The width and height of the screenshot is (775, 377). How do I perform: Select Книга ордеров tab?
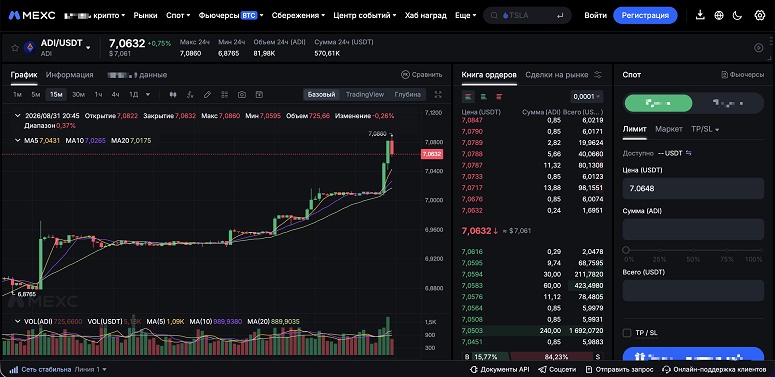click(x=489, y=75)
